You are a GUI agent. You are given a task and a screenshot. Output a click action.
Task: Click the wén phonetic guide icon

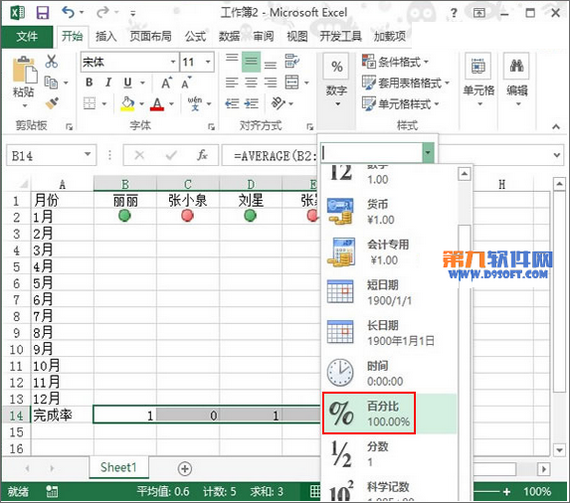[194, 104]
